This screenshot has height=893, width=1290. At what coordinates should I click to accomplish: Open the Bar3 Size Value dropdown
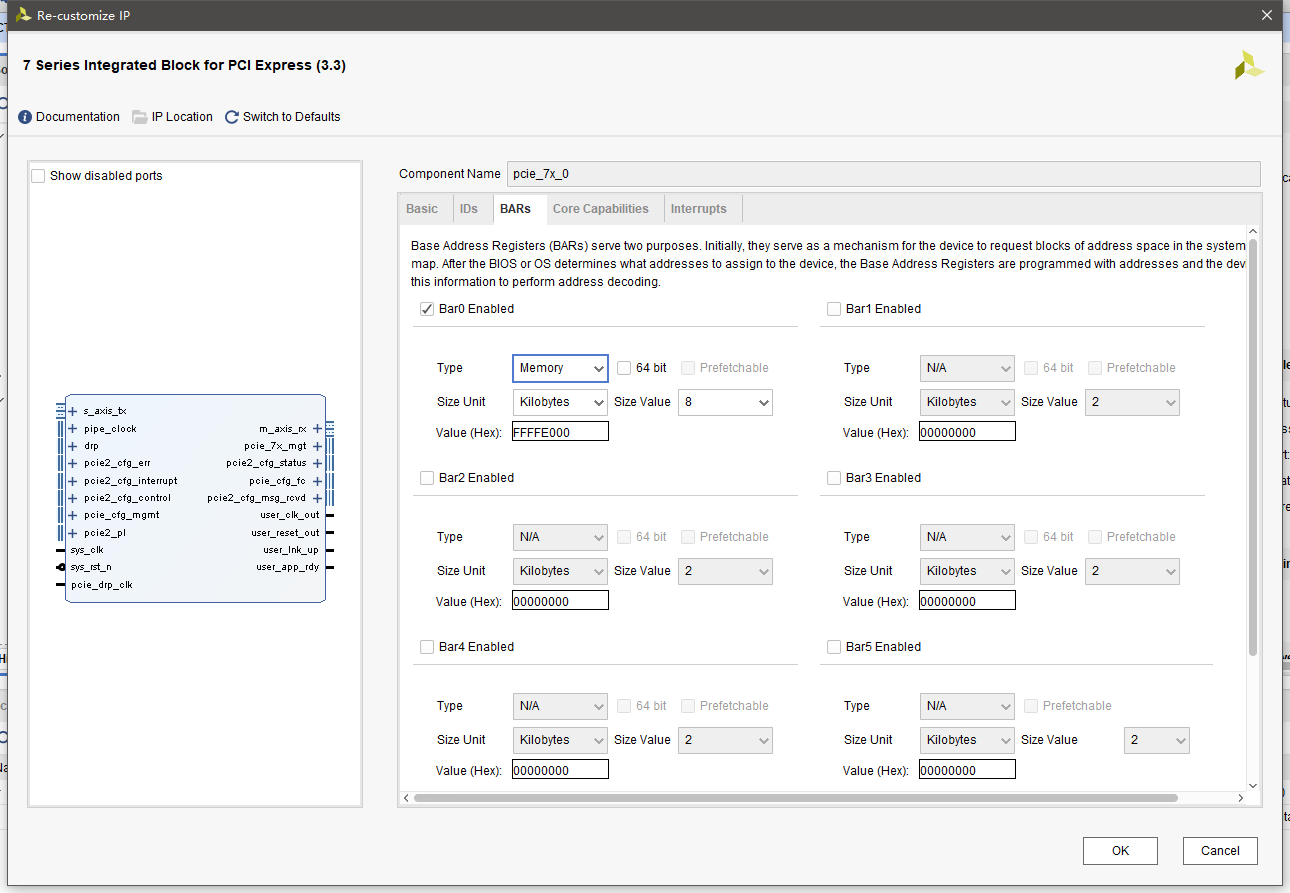click(1132, 571)
